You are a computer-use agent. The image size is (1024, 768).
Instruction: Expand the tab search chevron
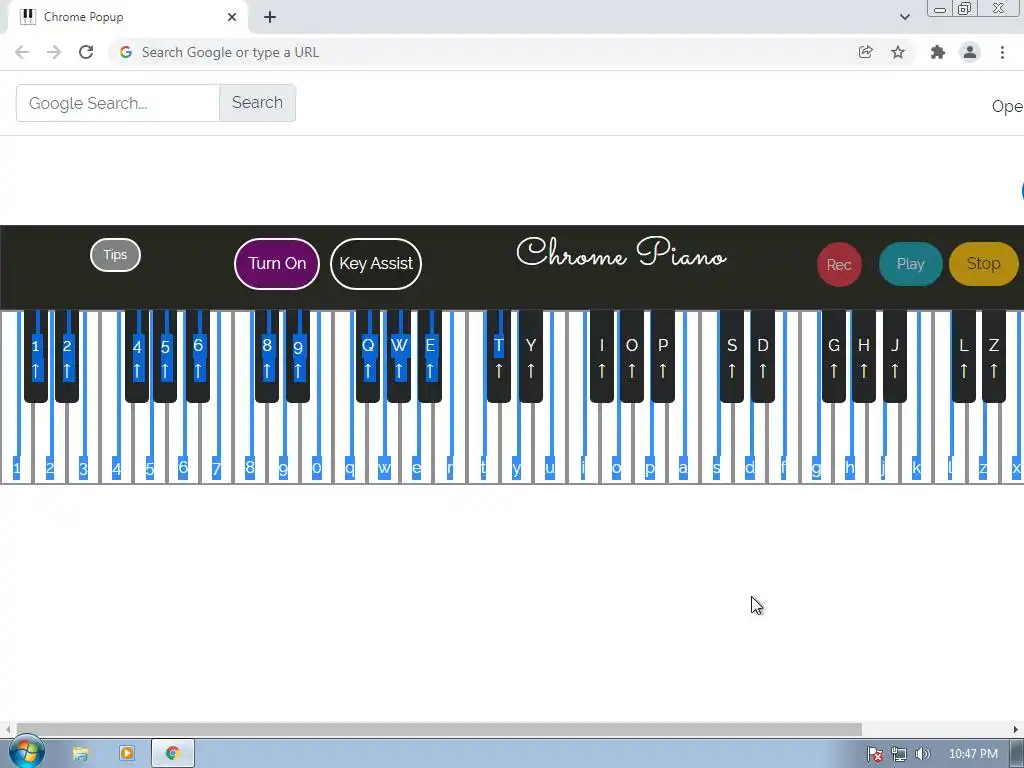click(x=904, y=17)
